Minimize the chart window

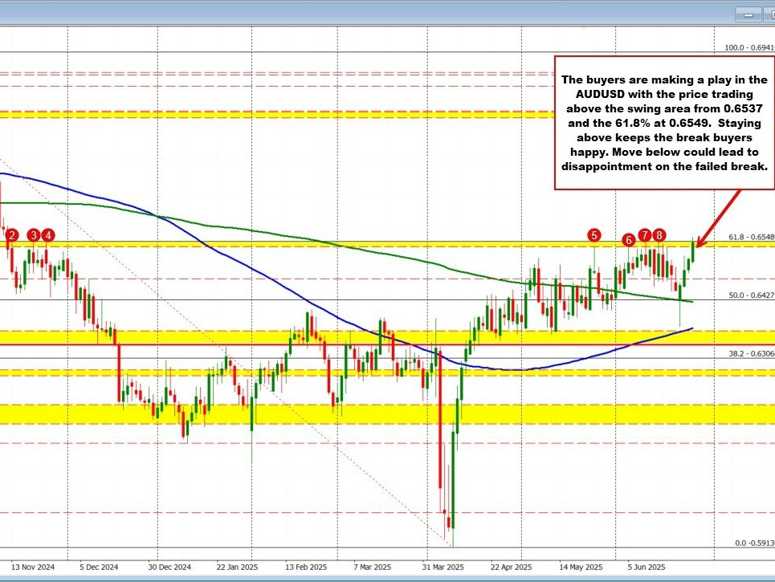click(749, 15)
